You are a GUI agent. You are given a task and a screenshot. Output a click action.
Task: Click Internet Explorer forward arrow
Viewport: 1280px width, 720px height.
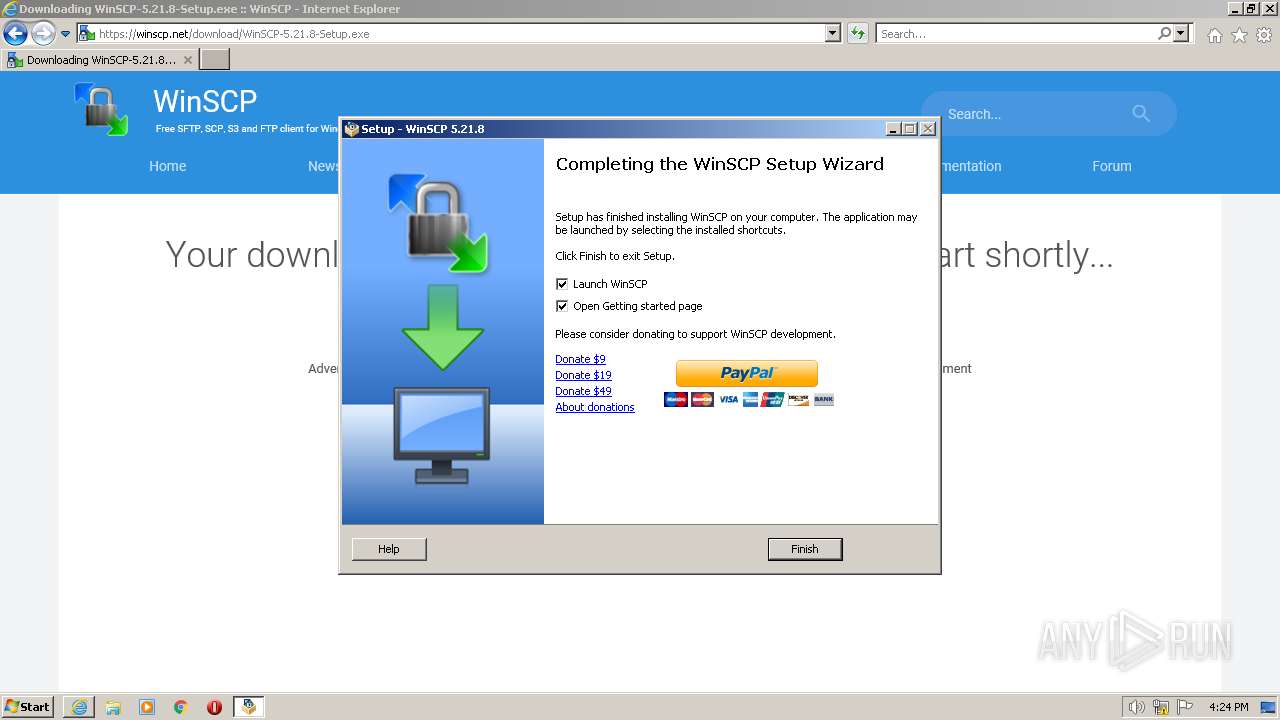coord(43,33)
